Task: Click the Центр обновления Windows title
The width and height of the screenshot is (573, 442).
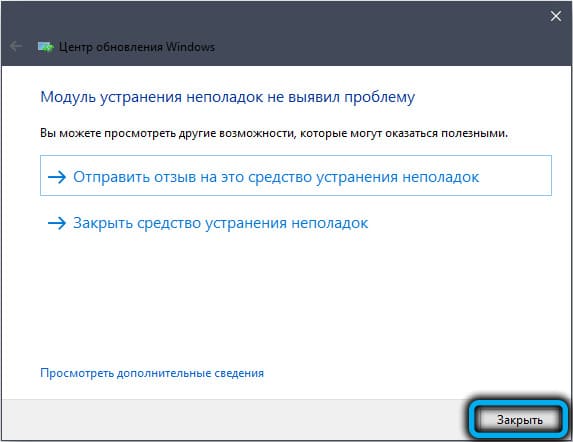Action: tap(137, 47)
